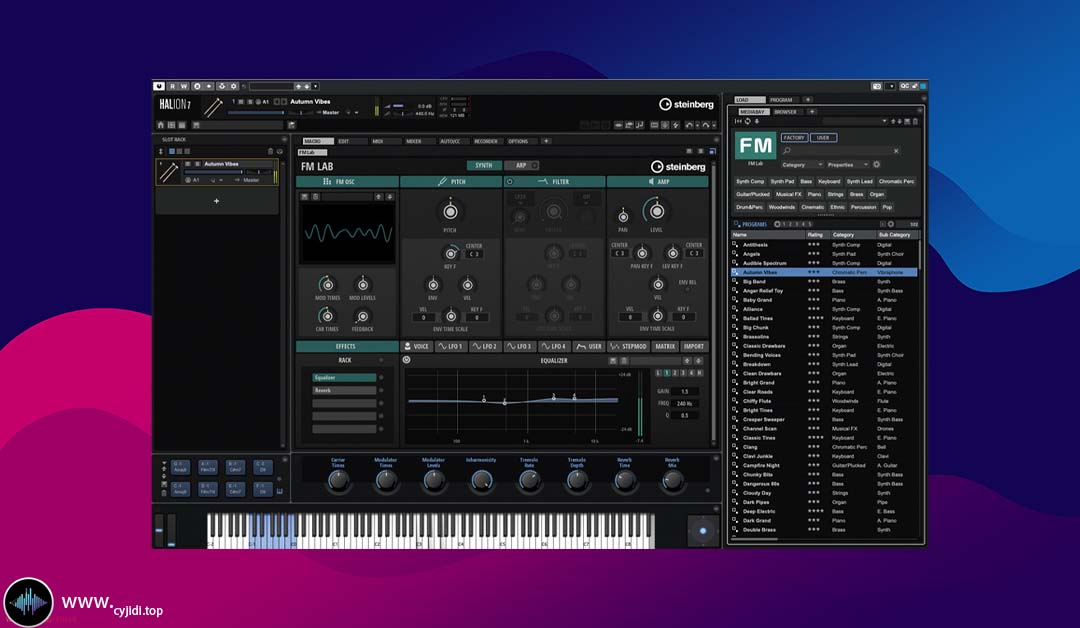The image size is (1080, 628).
Task: Open the LFO 2 tab
Action: pyautogui.click(x=485, y=346)
